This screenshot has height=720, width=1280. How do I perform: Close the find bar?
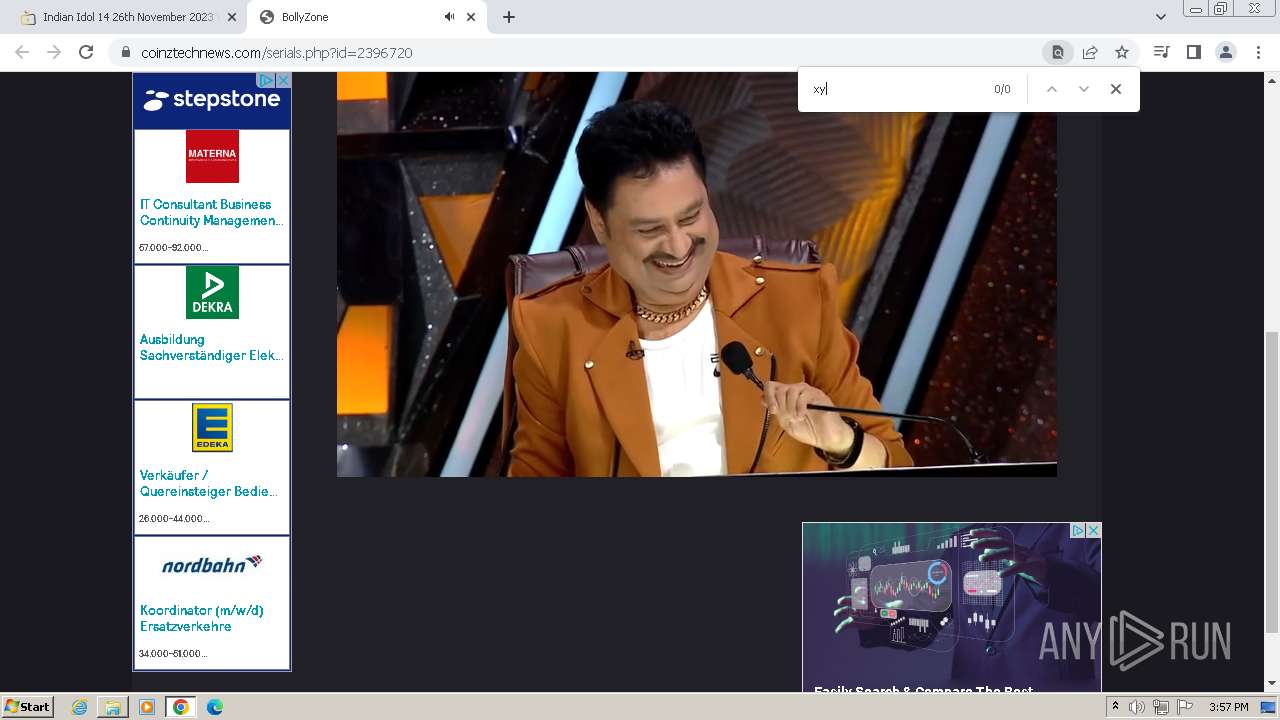click(1116, 89)
